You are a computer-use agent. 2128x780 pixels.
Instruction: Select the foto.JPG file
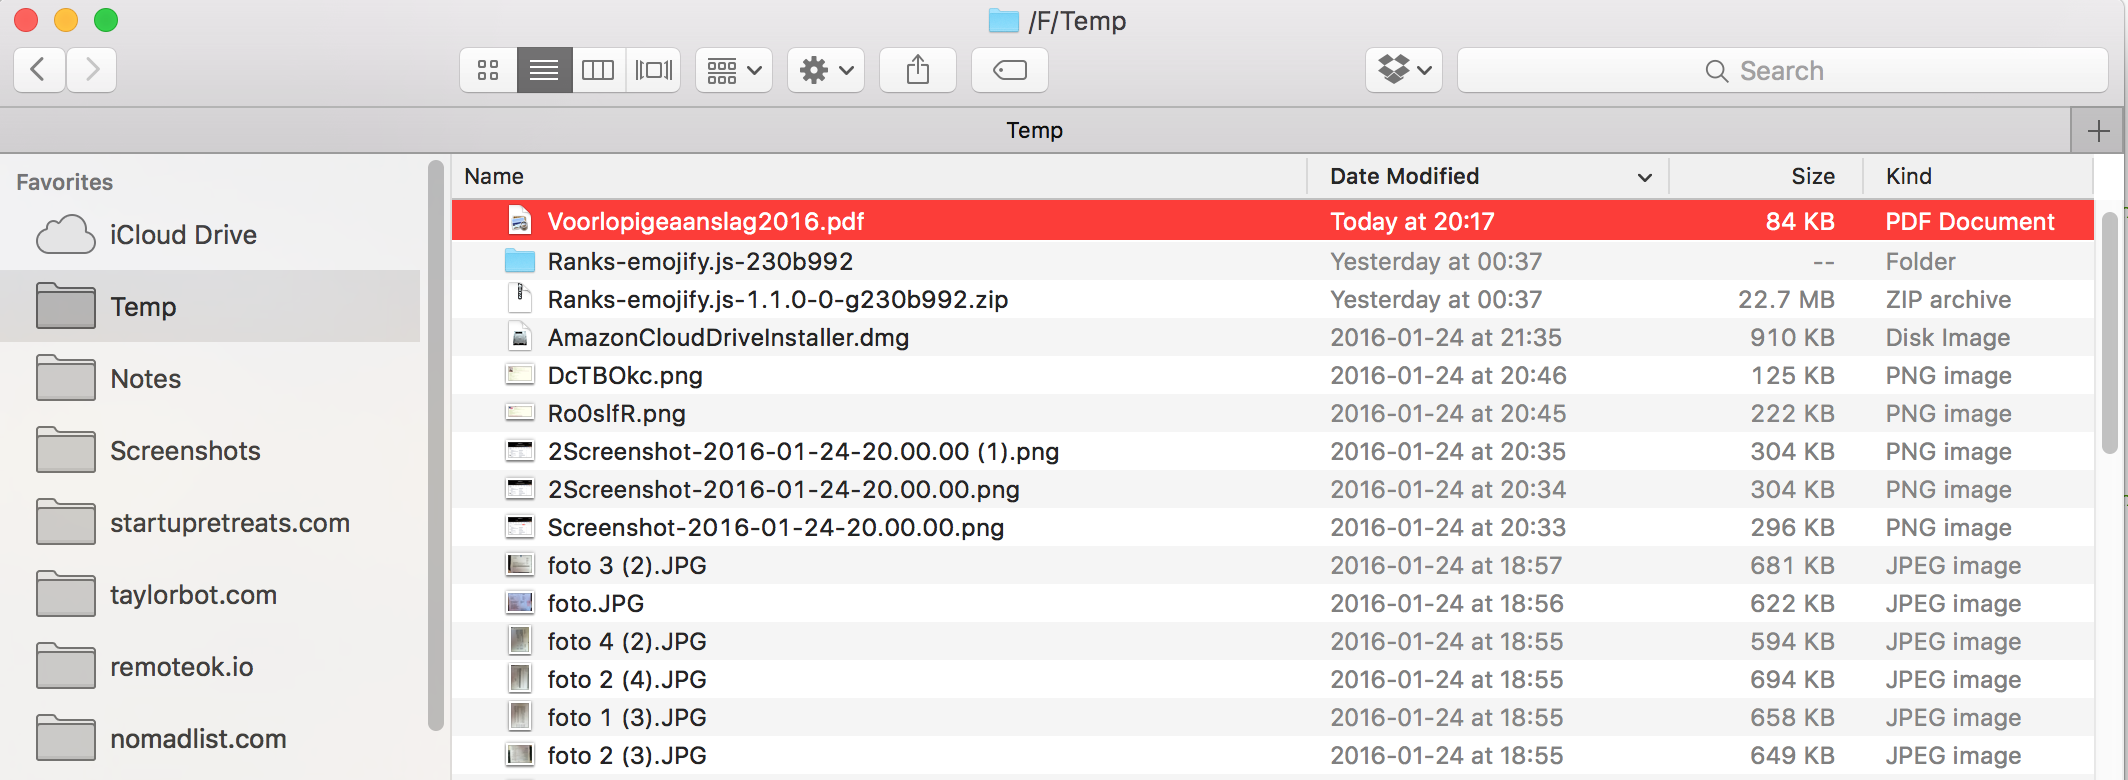click(x=1272, y=603)
